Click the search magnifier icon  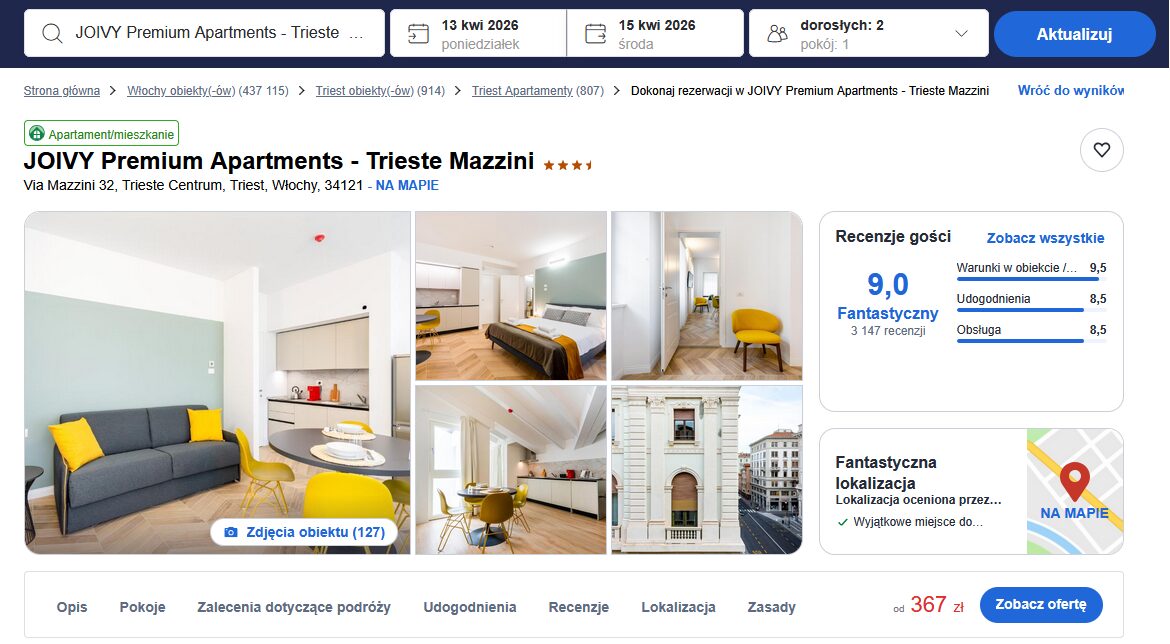(x=52, y=34)
